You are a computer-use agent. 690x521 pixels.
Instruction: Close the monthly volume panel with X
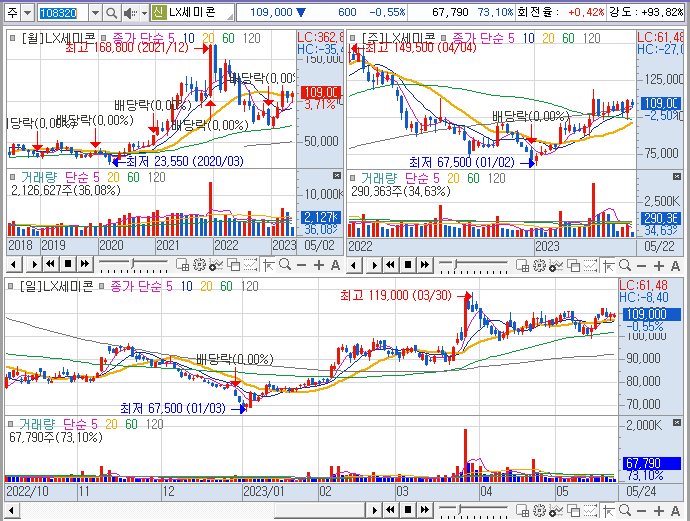(337, 176)
